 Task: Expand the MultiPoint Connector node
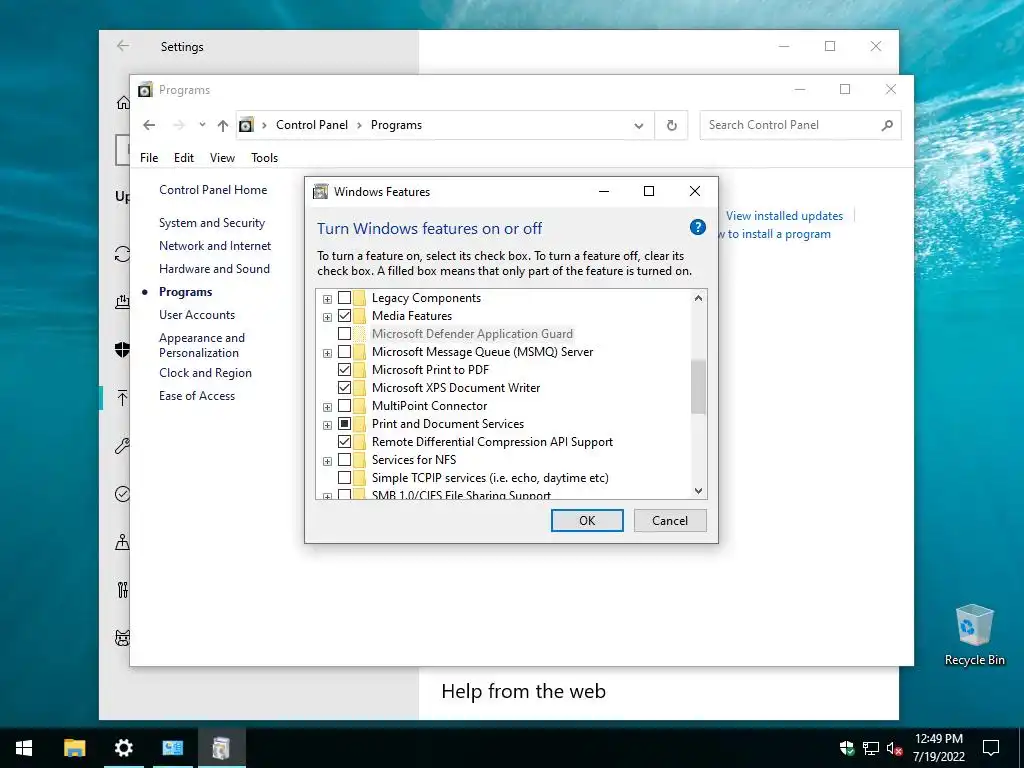[327, 408]
